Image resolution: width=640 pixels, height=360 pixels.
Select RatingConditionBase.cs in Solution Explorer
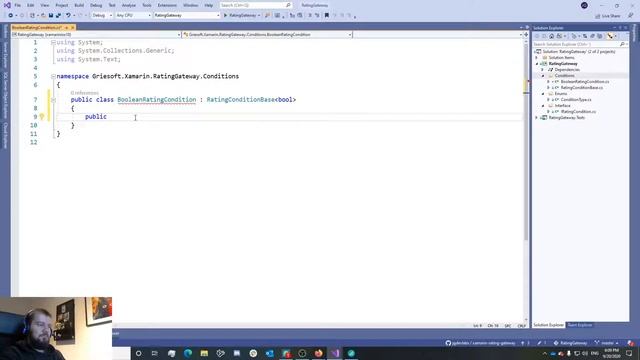point(581,88)
